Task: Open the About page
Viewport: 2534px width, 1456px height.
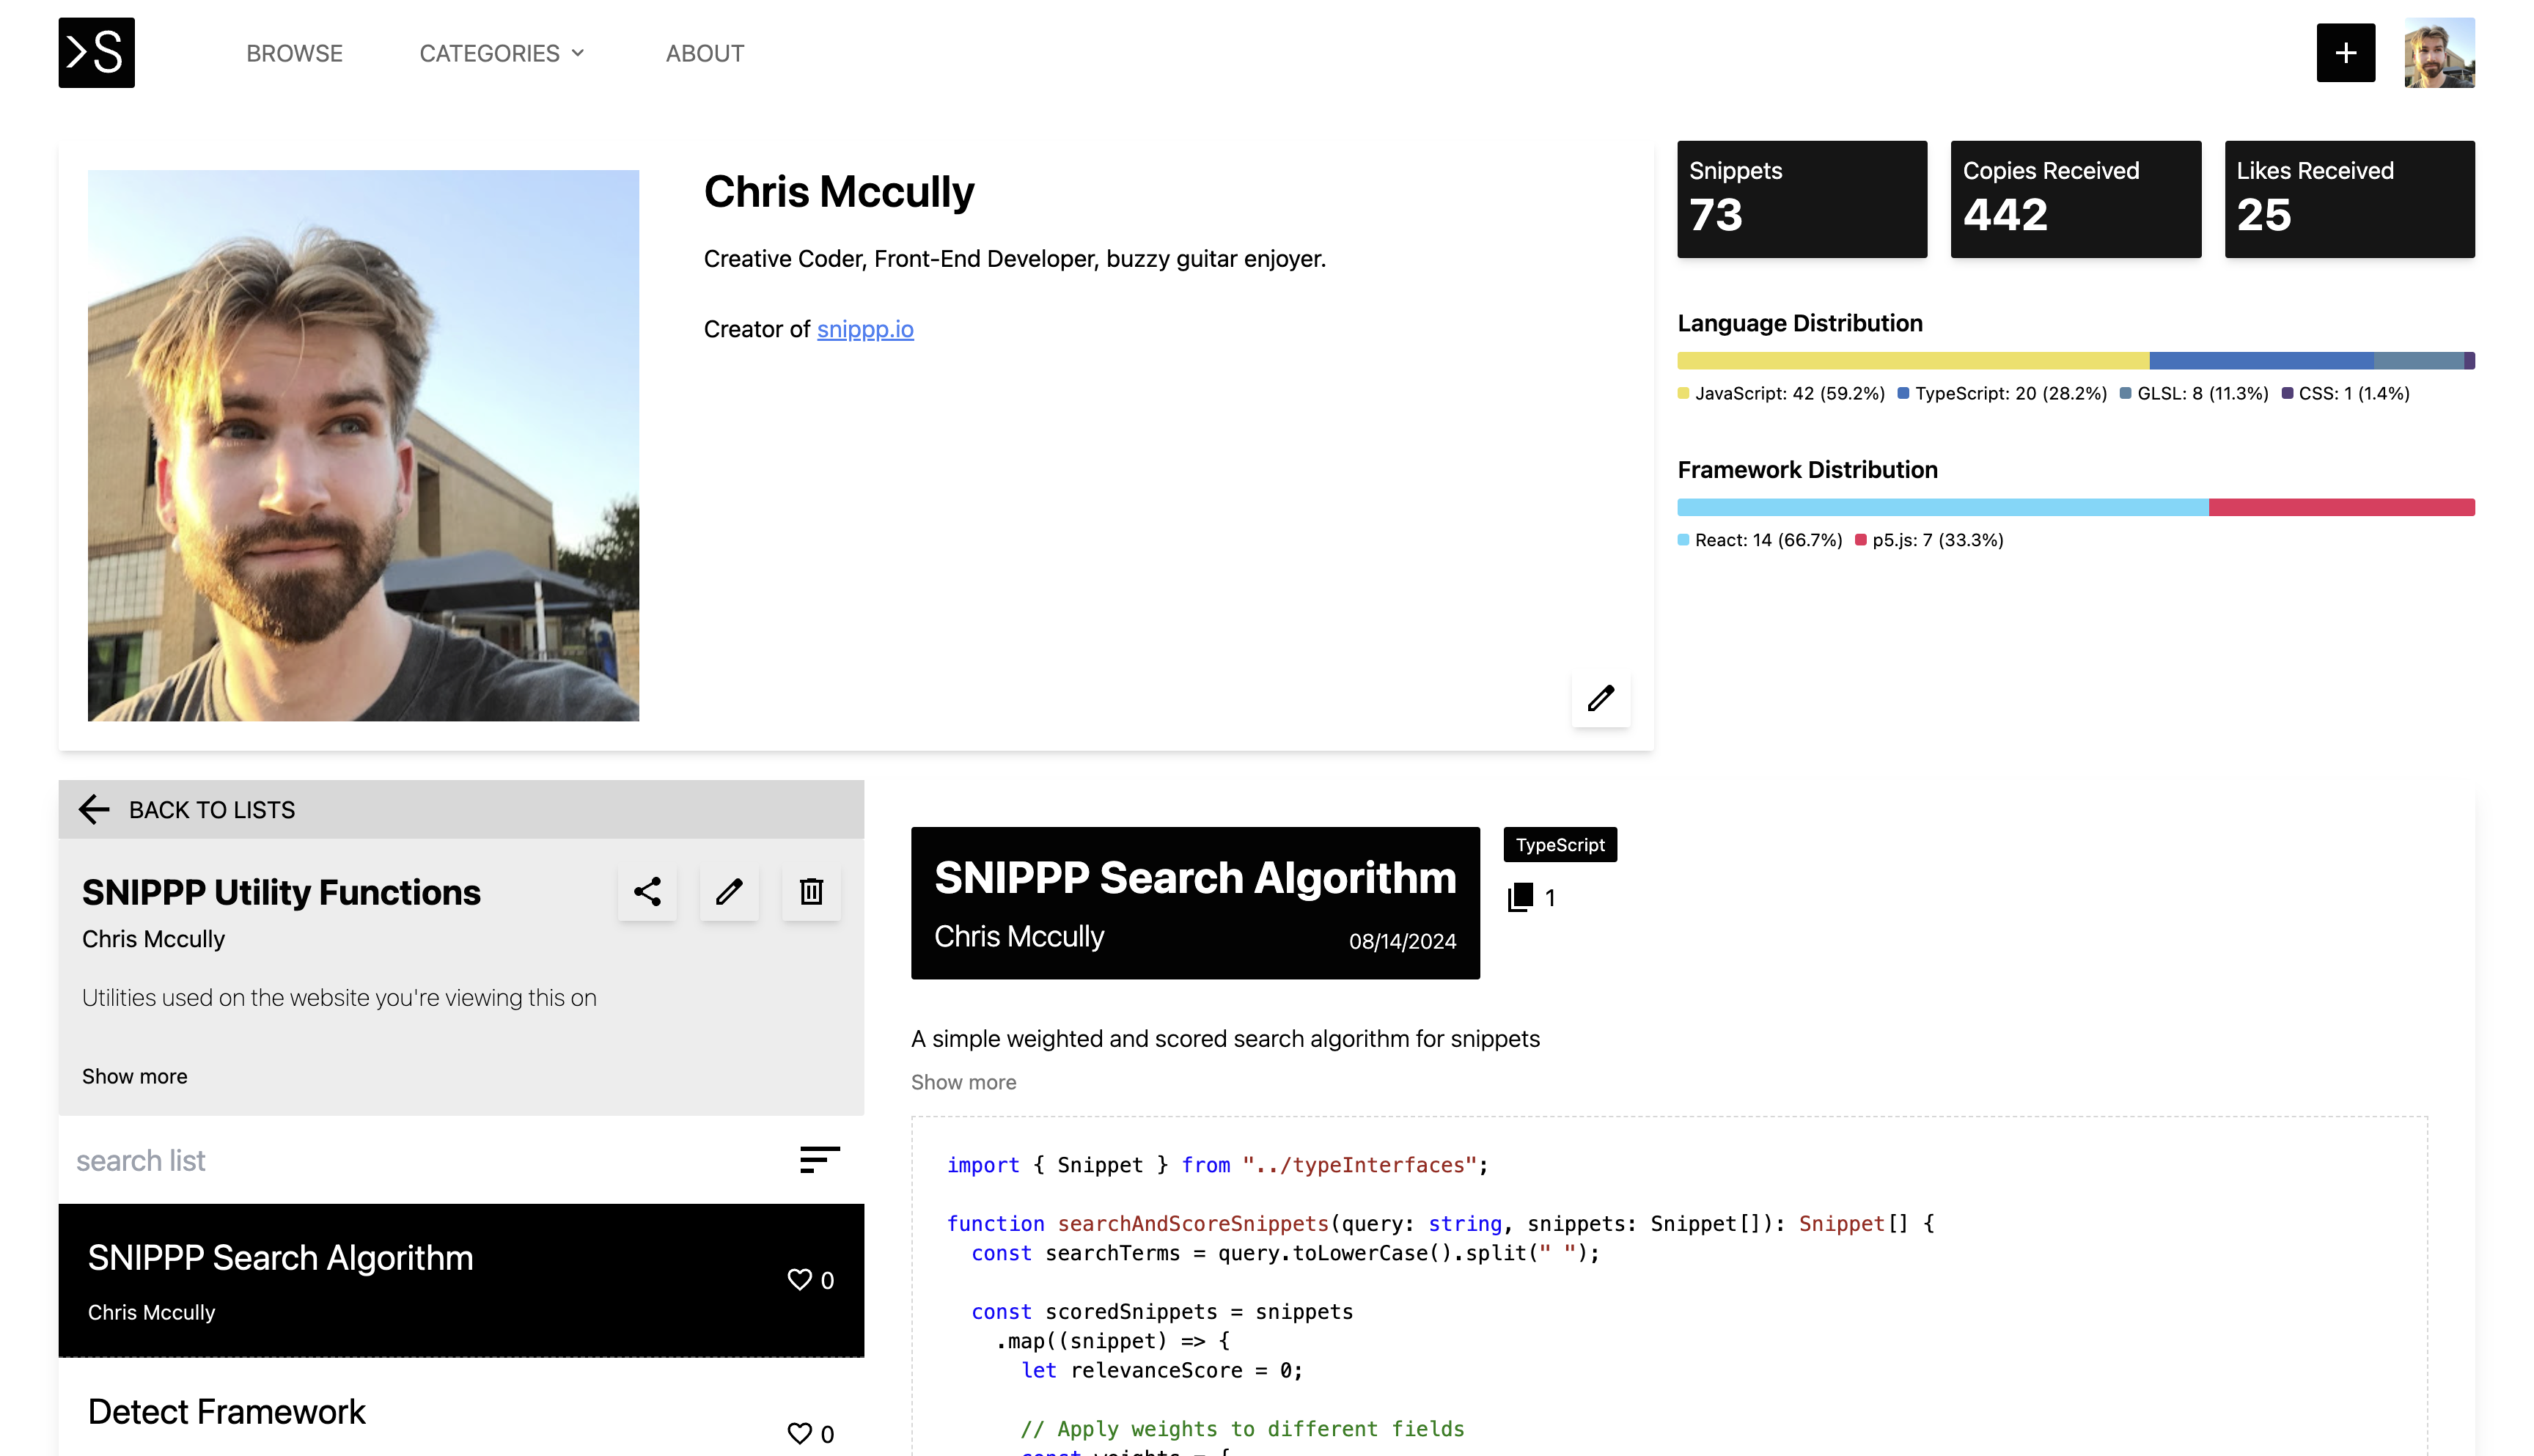Action: coord(705,53)
